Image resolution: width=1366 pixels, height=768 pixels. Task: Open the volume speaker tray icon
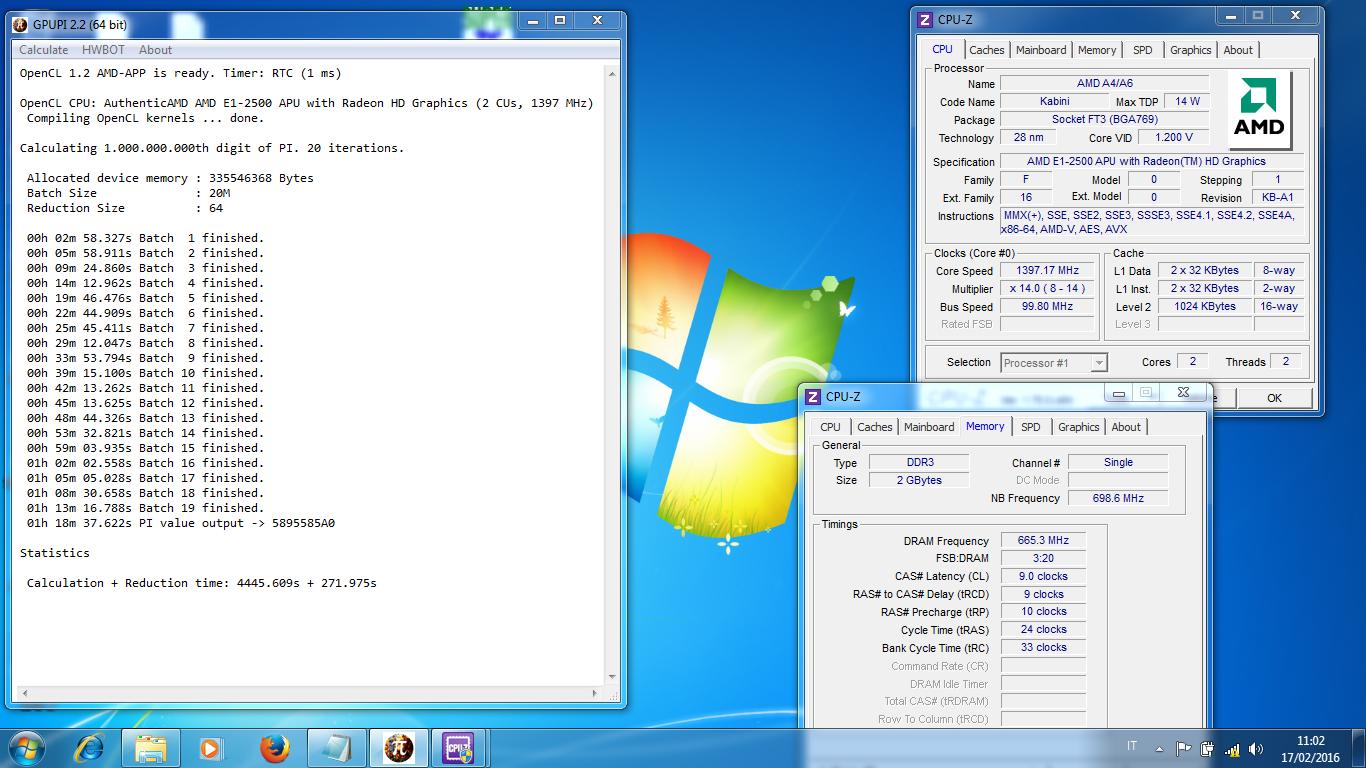tap(1256, 748)
